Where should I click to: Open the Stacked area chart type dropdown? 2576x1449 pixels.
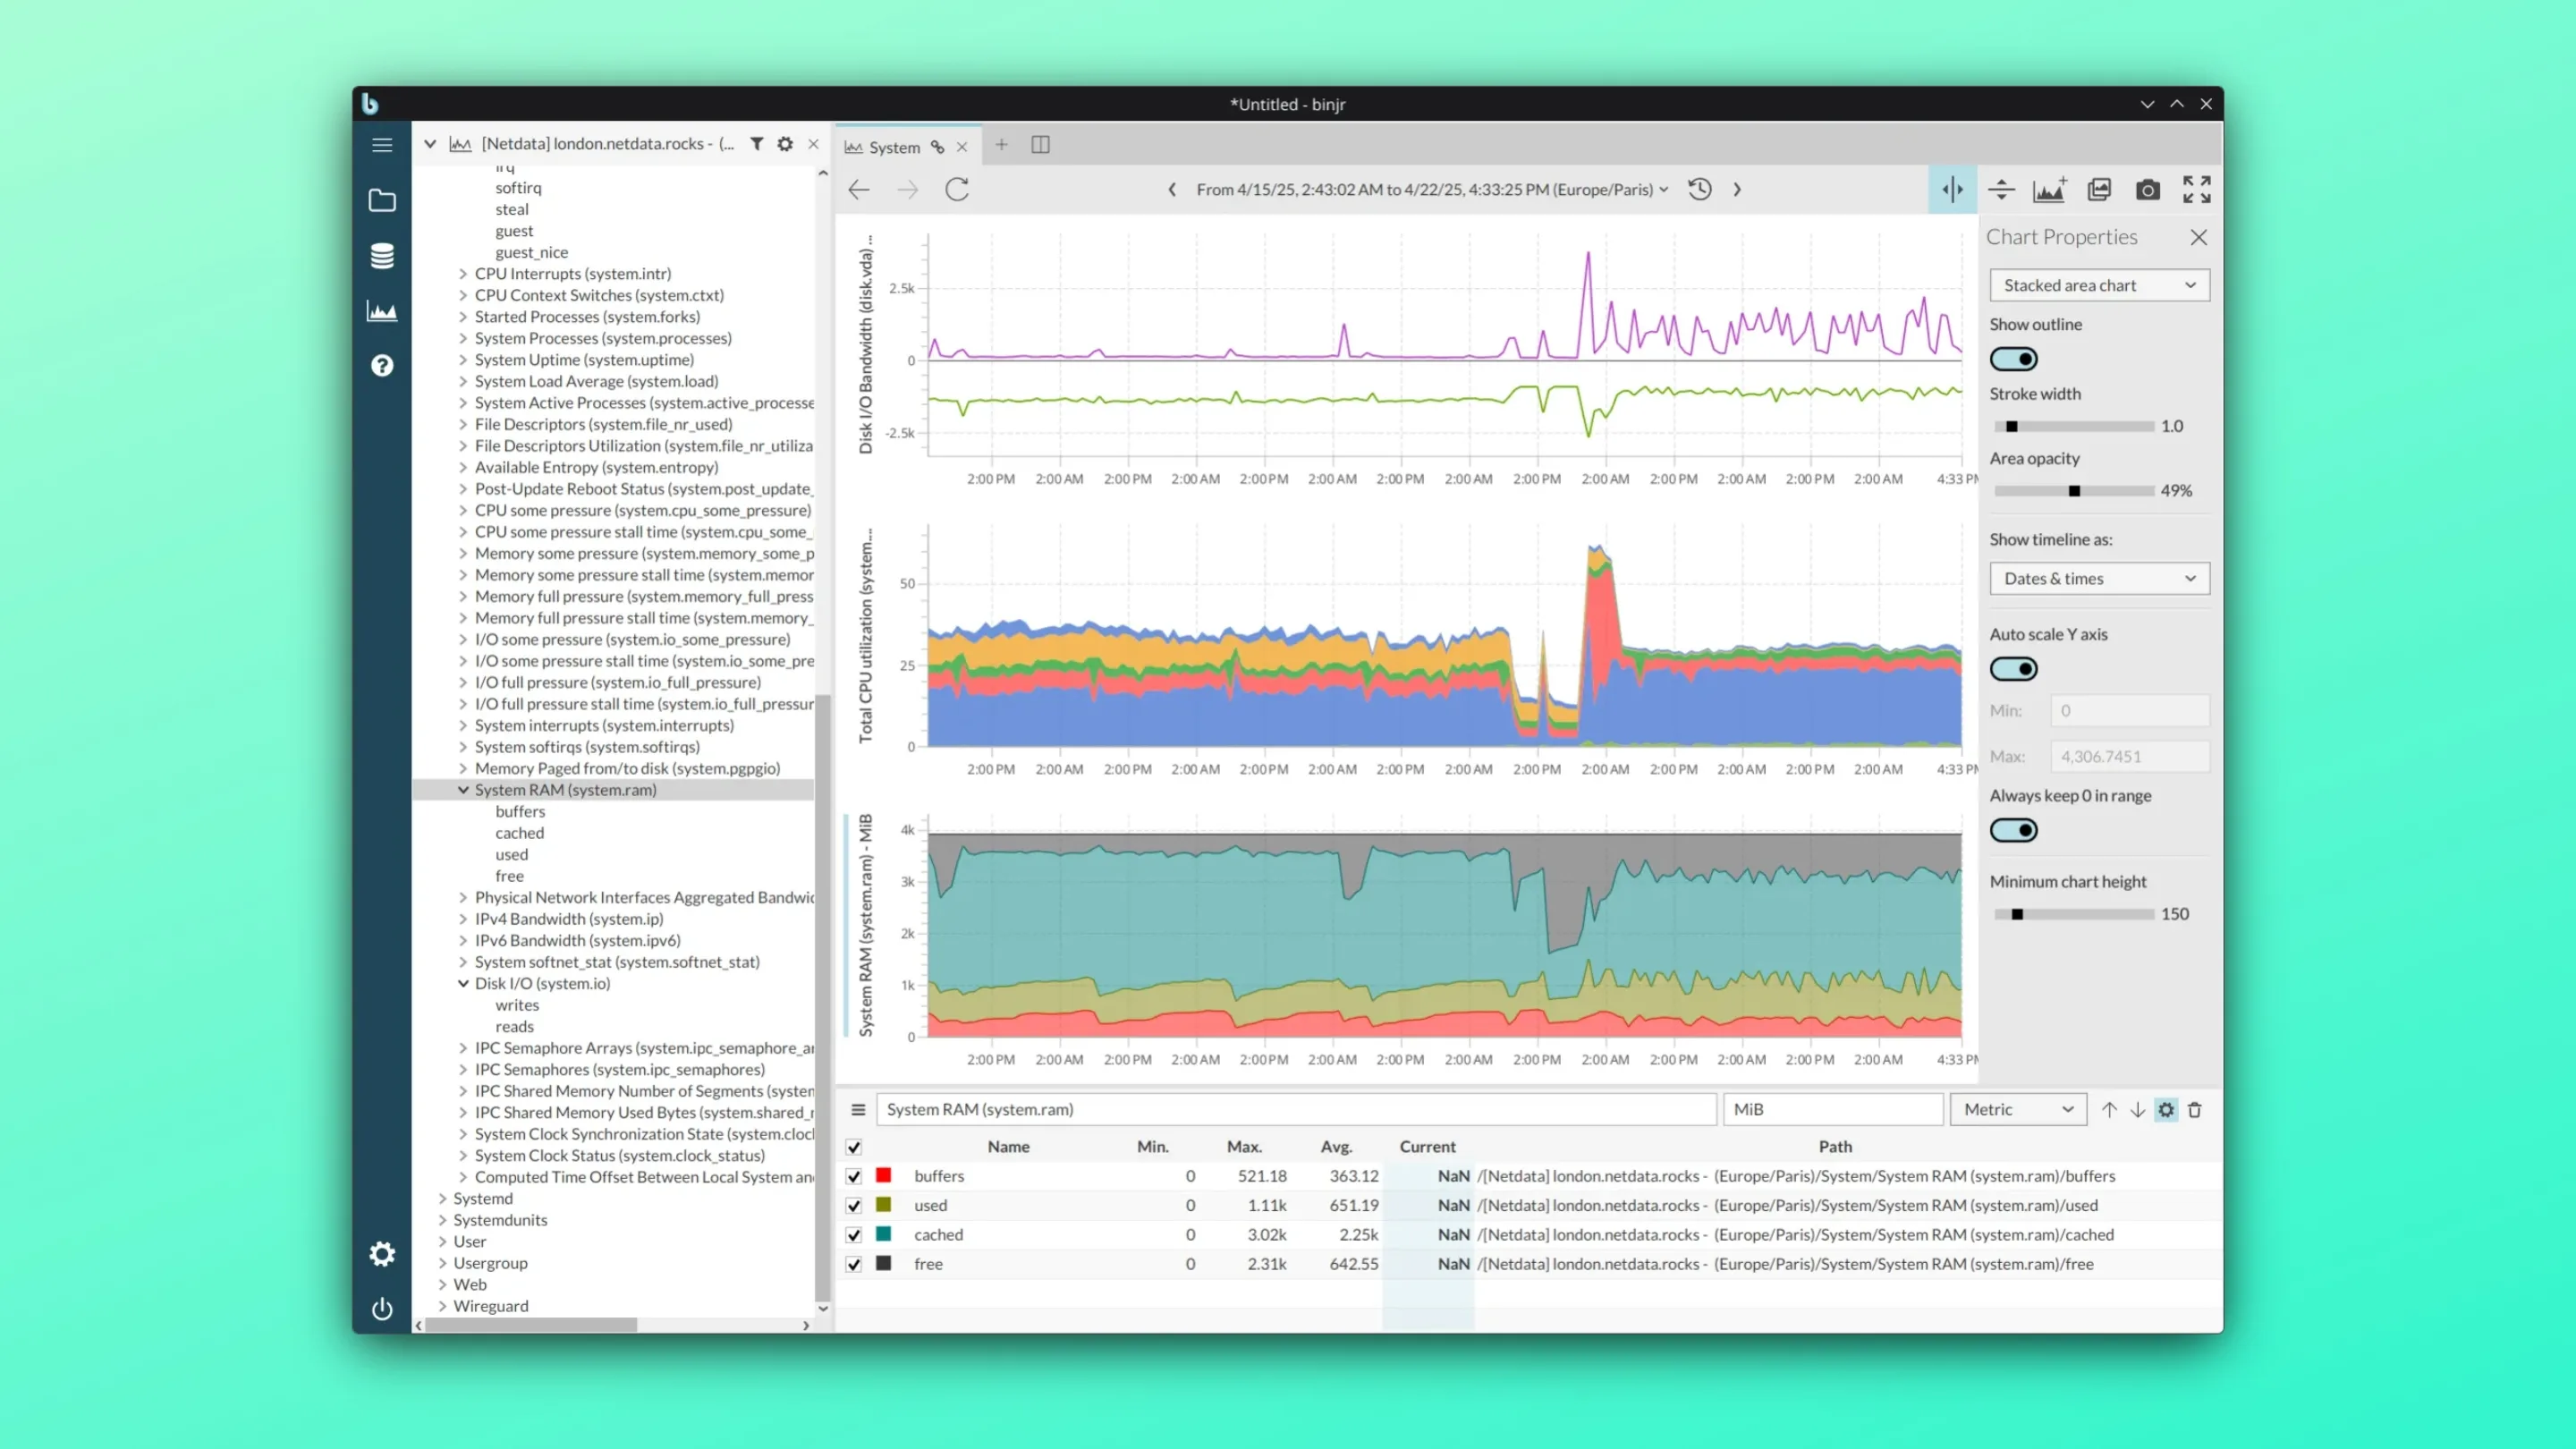[x=2098, y=285]
